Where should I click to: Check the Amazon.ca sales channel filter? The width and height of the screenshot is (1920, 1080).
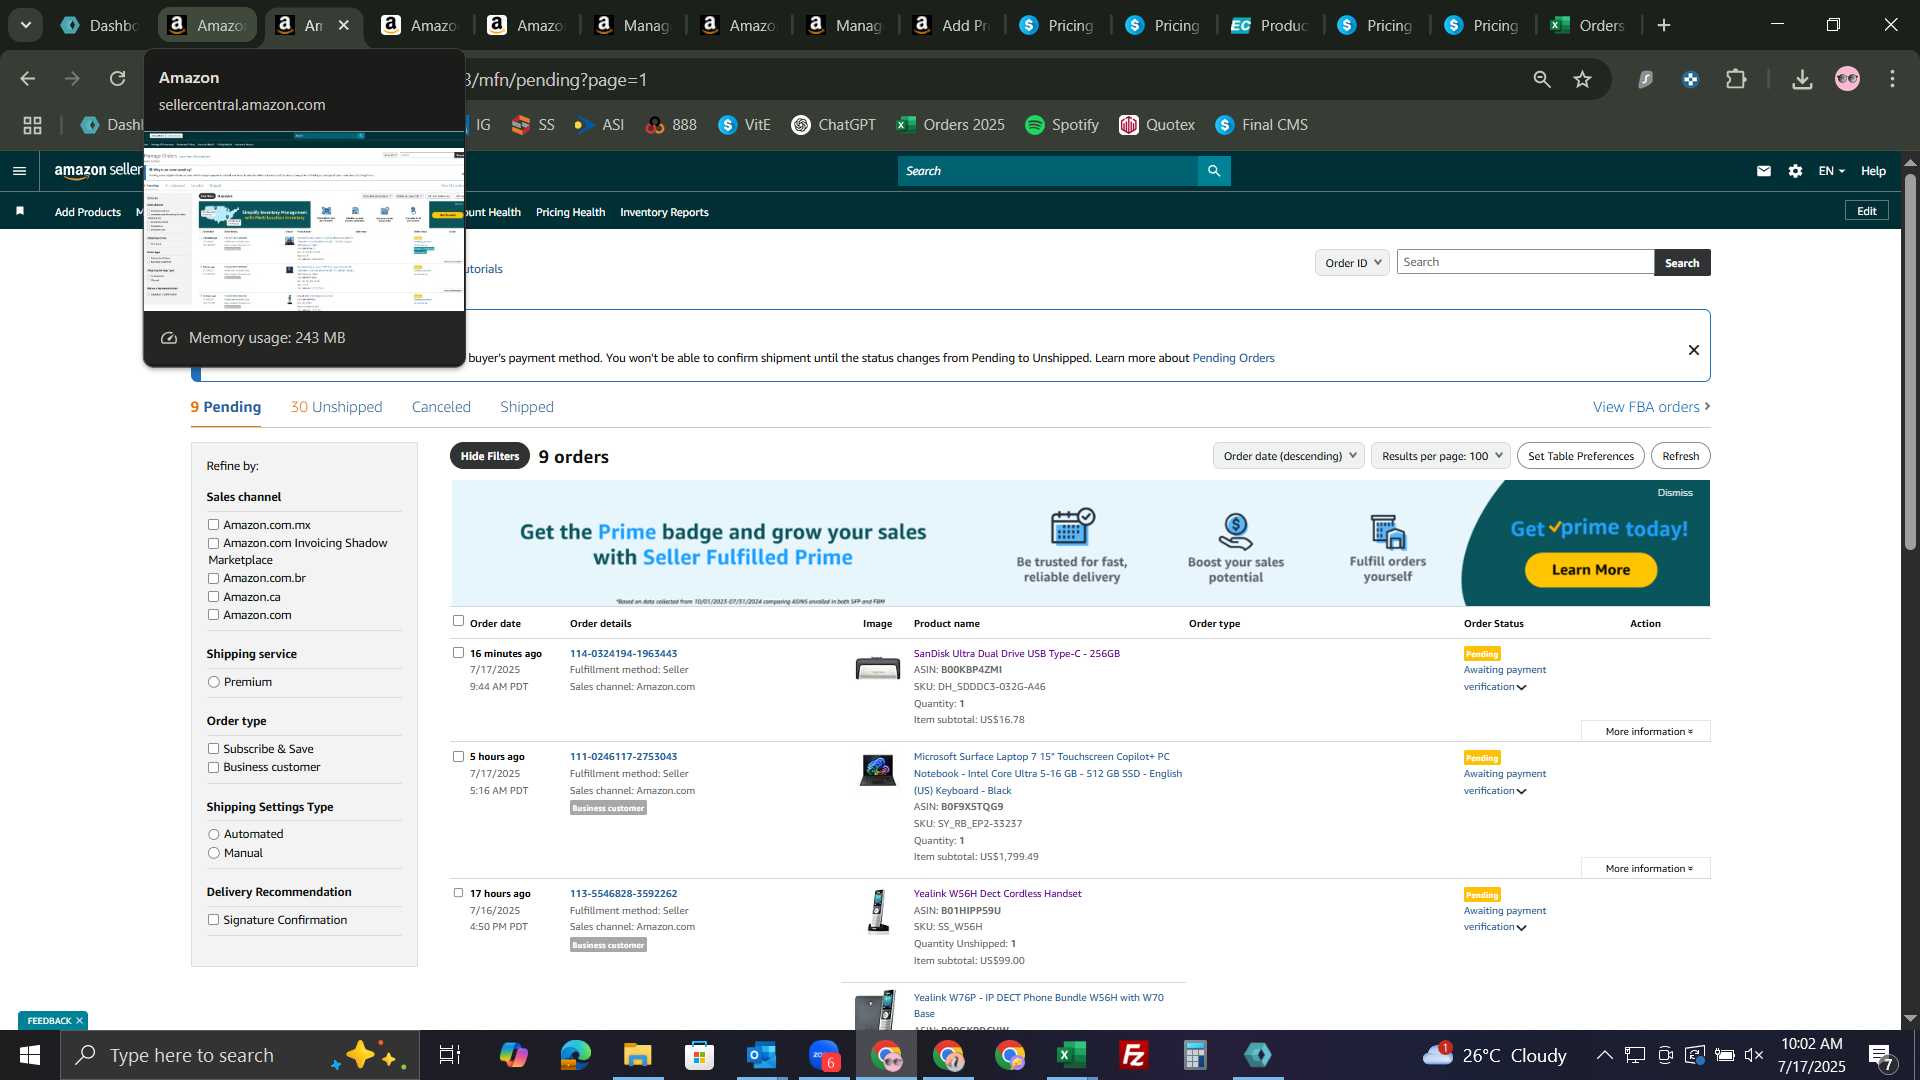(x=213, y=597)
